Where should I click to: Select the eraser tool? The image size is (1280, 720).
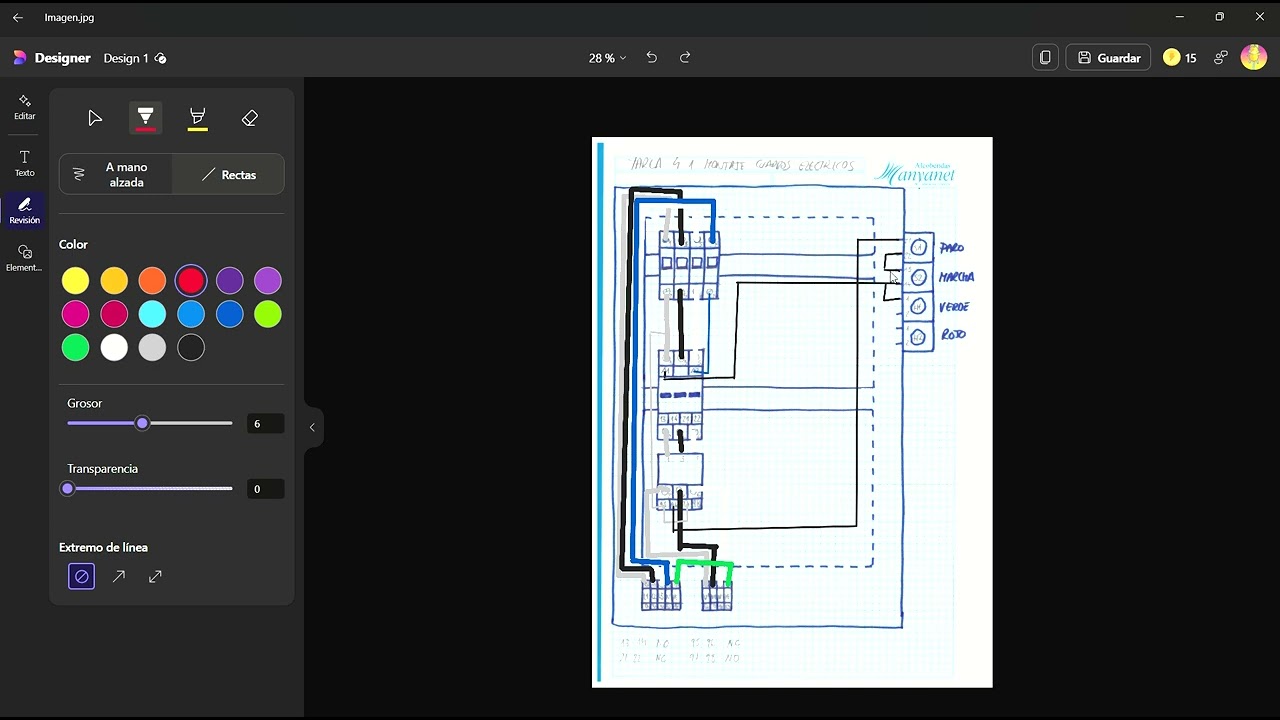[250, 118]
